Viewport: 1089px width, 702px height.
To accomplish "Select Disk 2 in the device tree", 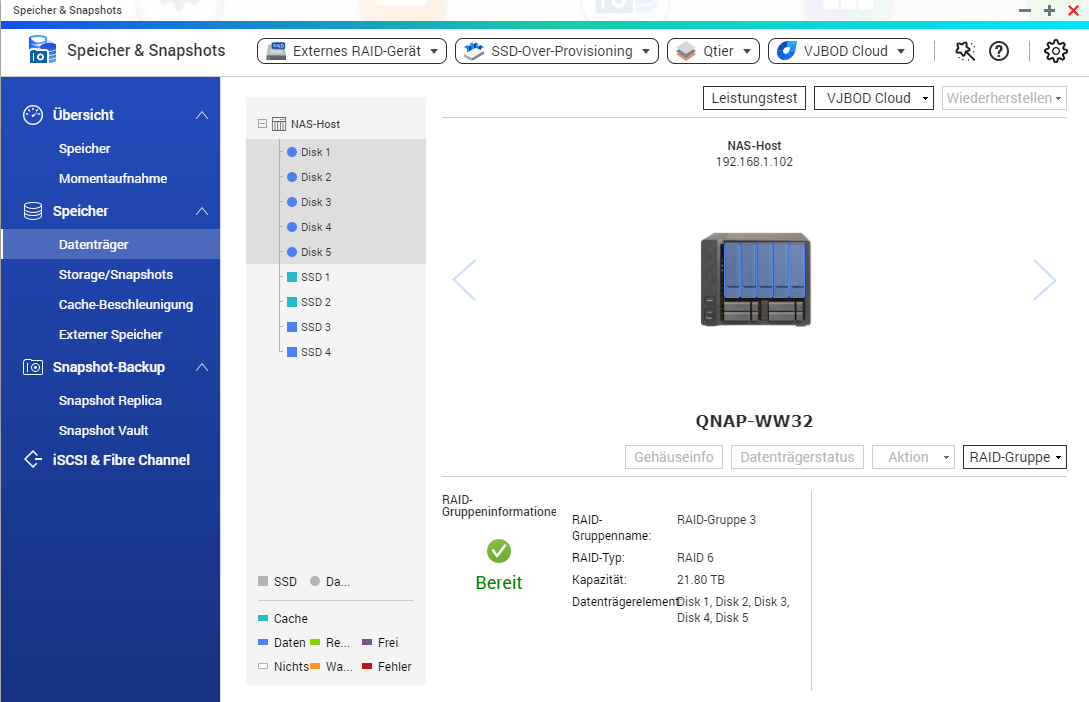I will click(x=316, y=177).
